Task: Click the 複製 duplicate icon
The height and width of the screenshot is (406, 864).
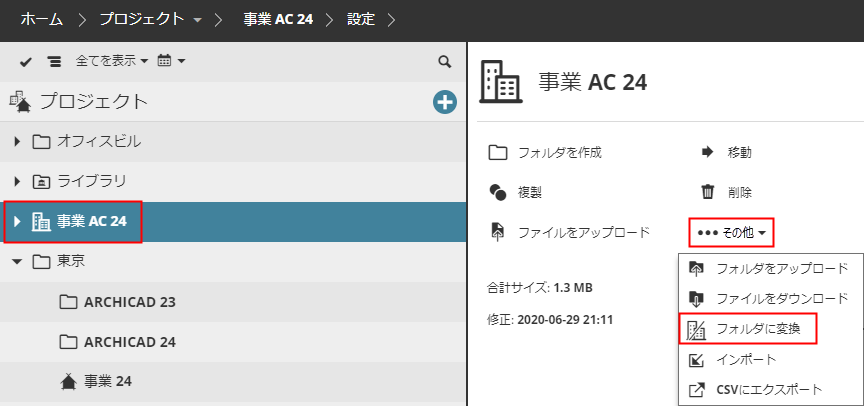Action: 498,192
